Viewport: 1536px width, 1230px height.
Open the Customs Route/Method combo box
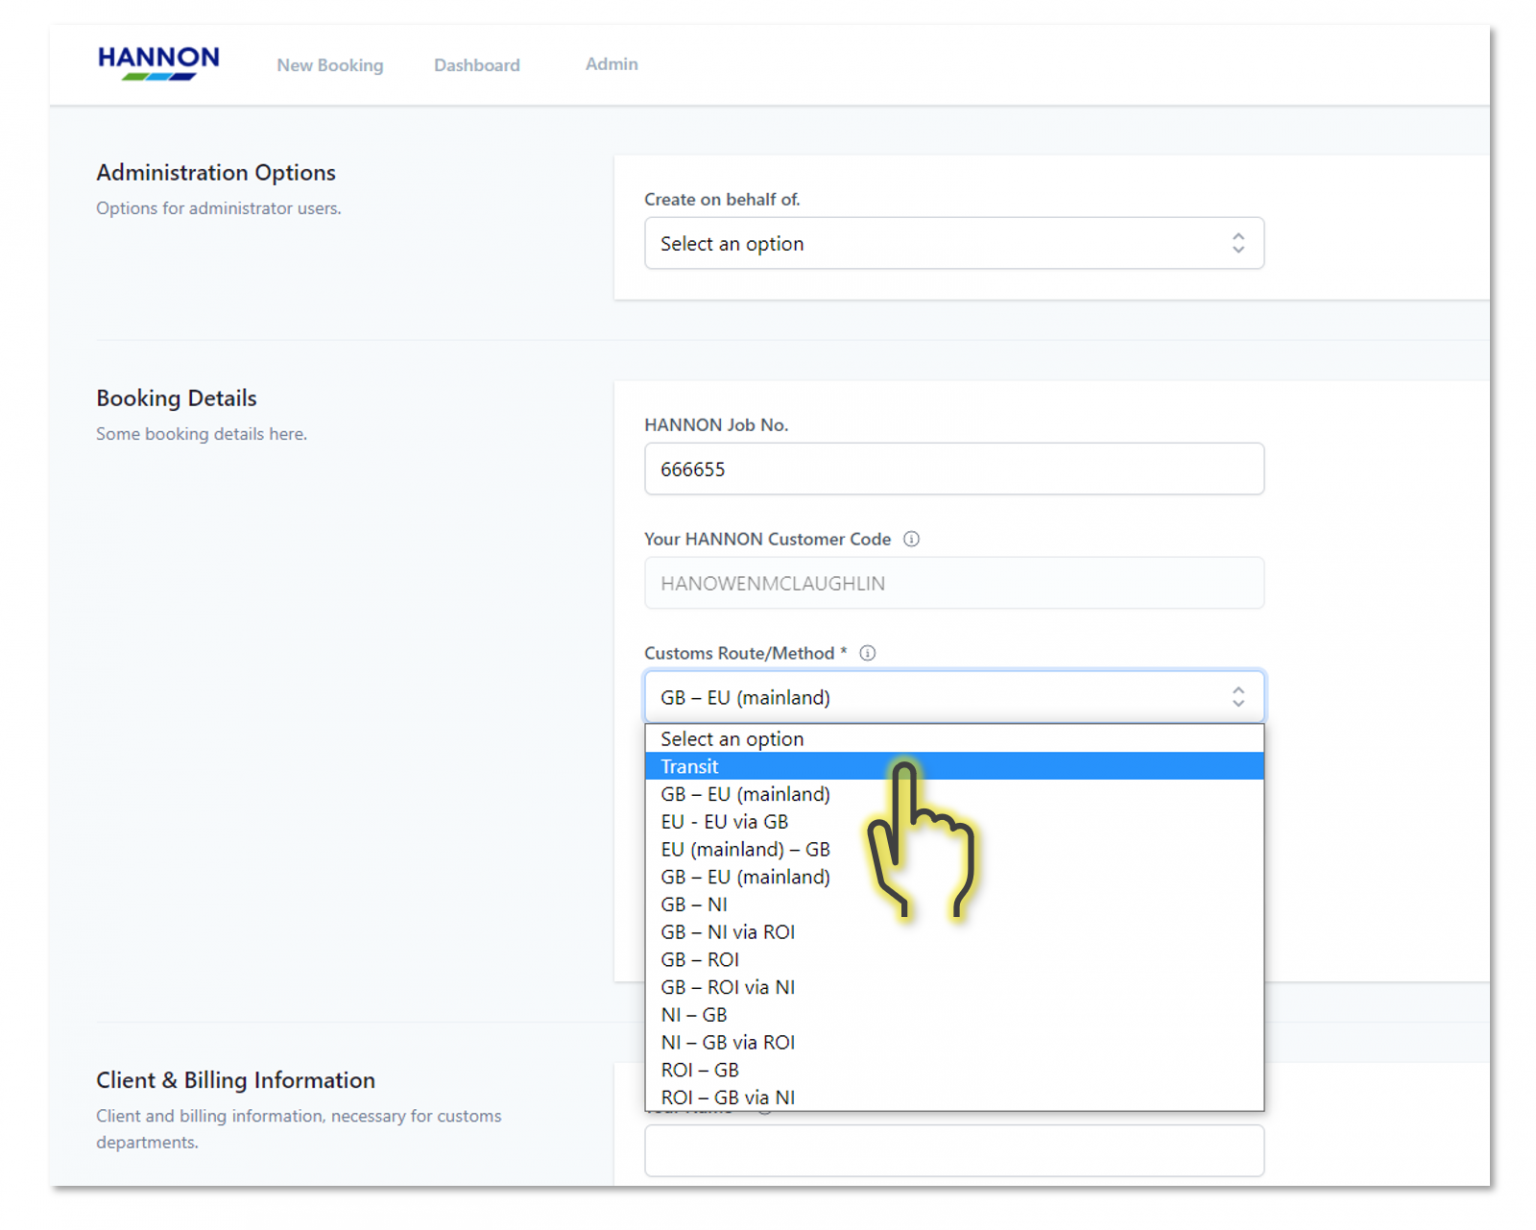click(953, 696)
